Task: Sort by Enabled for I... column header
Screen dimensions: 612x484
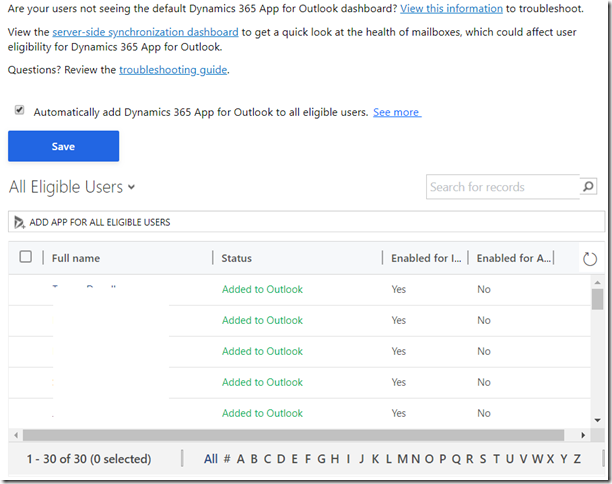Action: [x=426, y=258]
